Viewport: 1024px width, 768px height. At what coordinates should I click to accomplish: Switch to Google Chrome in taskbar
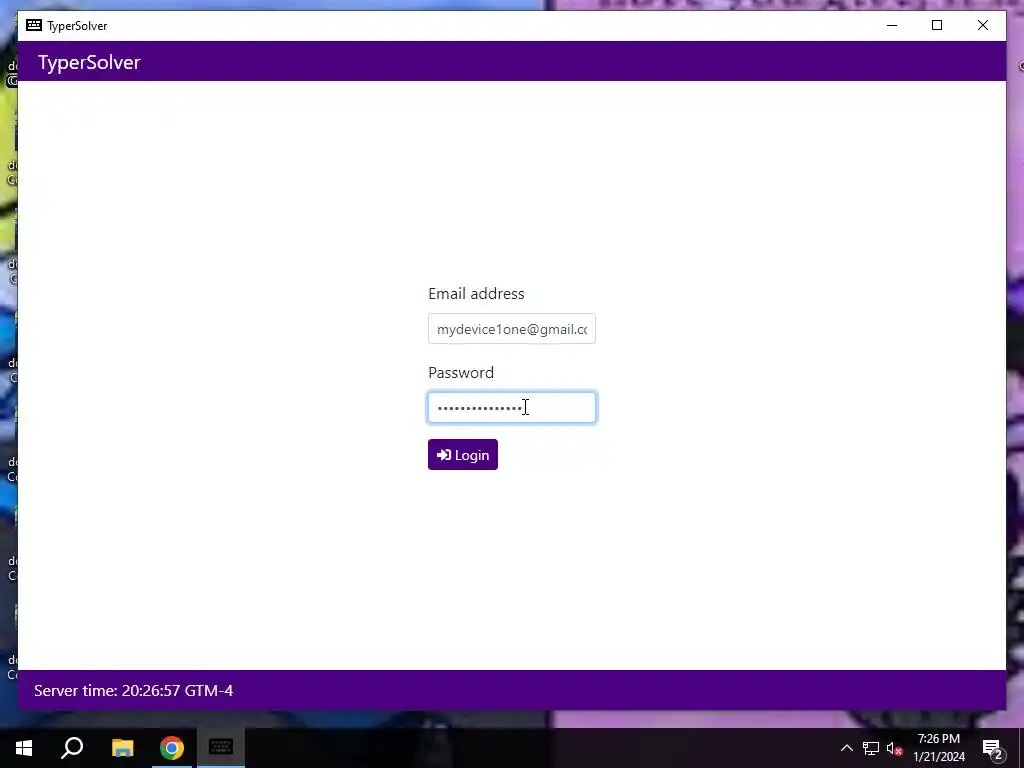(172, 748)
